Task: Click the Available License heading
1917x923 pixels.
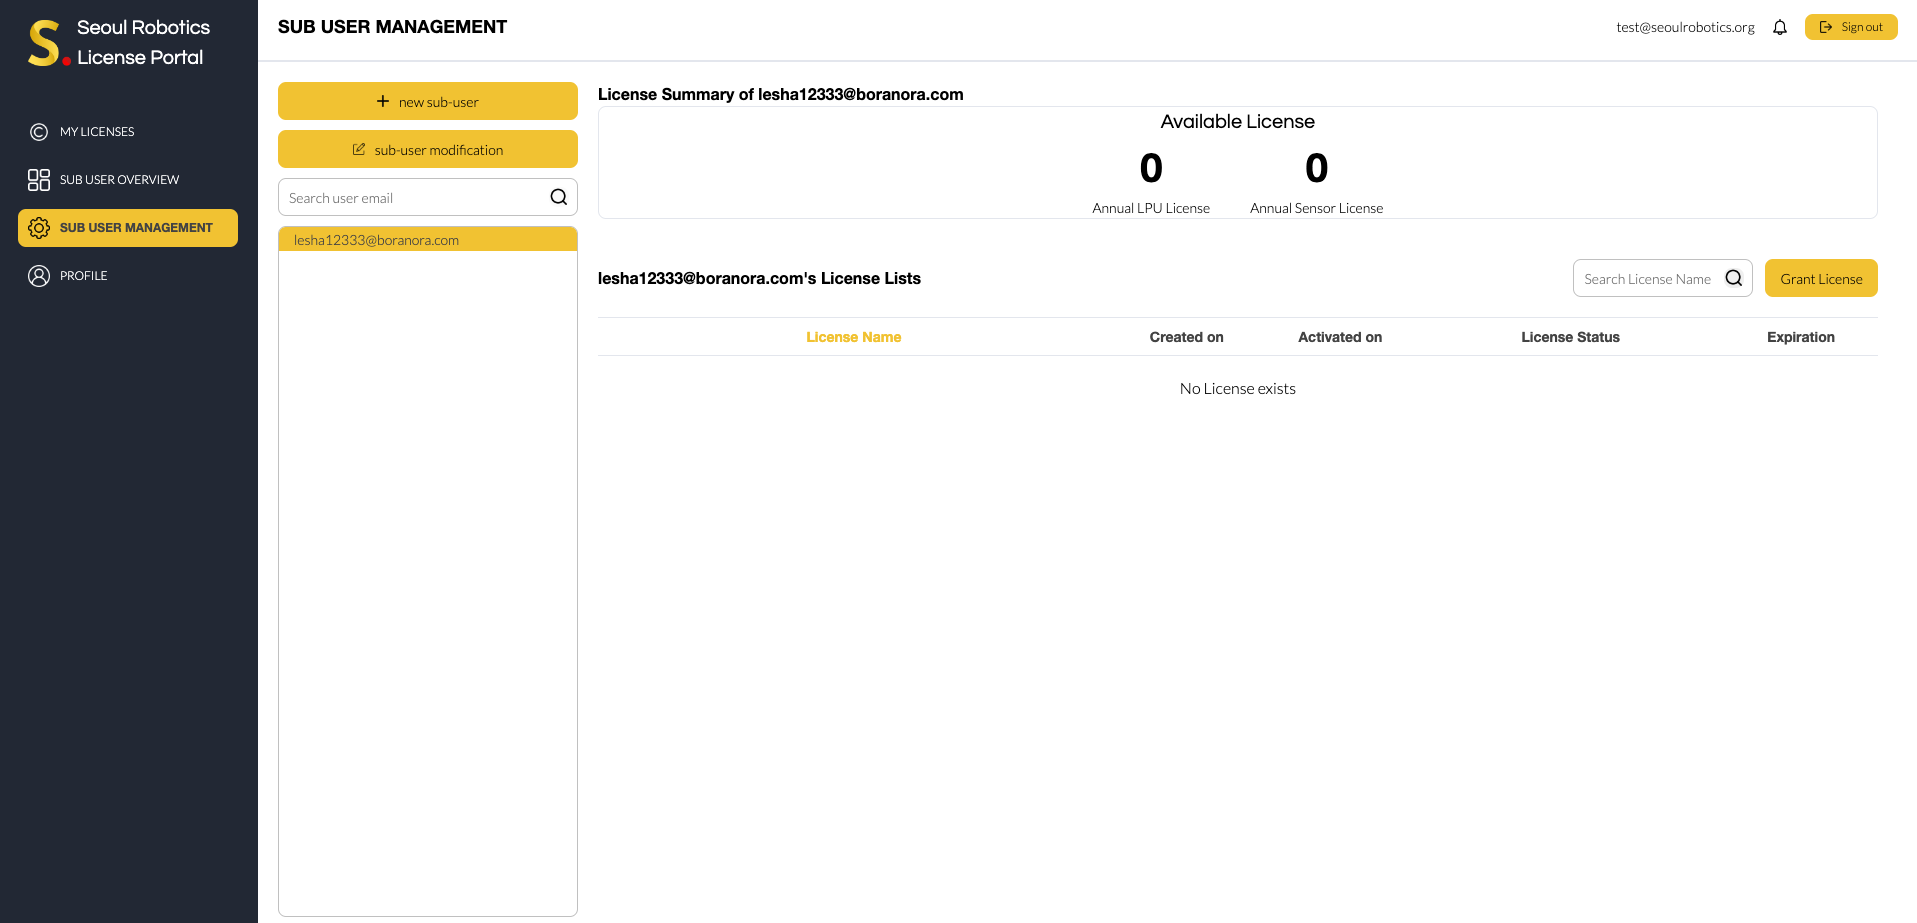Action: click(1237, 122)
